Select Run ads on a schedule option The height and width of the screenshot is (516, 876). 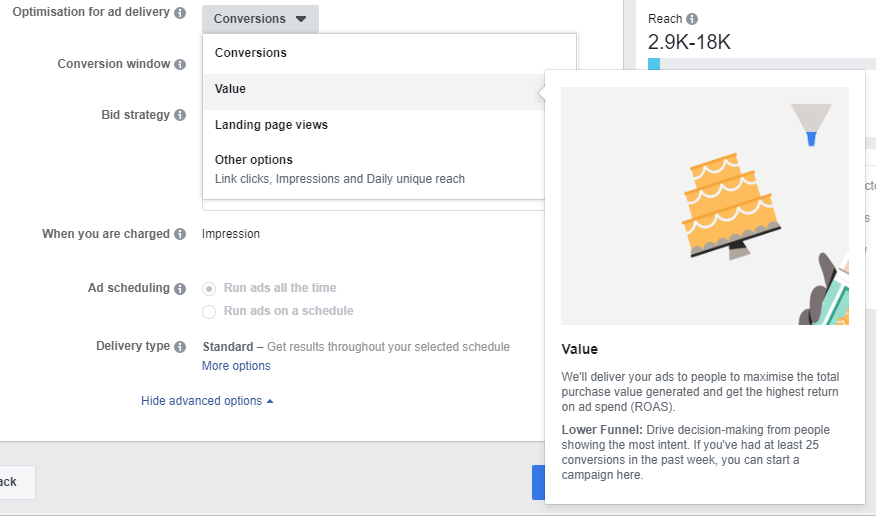[x=209, y=311]
